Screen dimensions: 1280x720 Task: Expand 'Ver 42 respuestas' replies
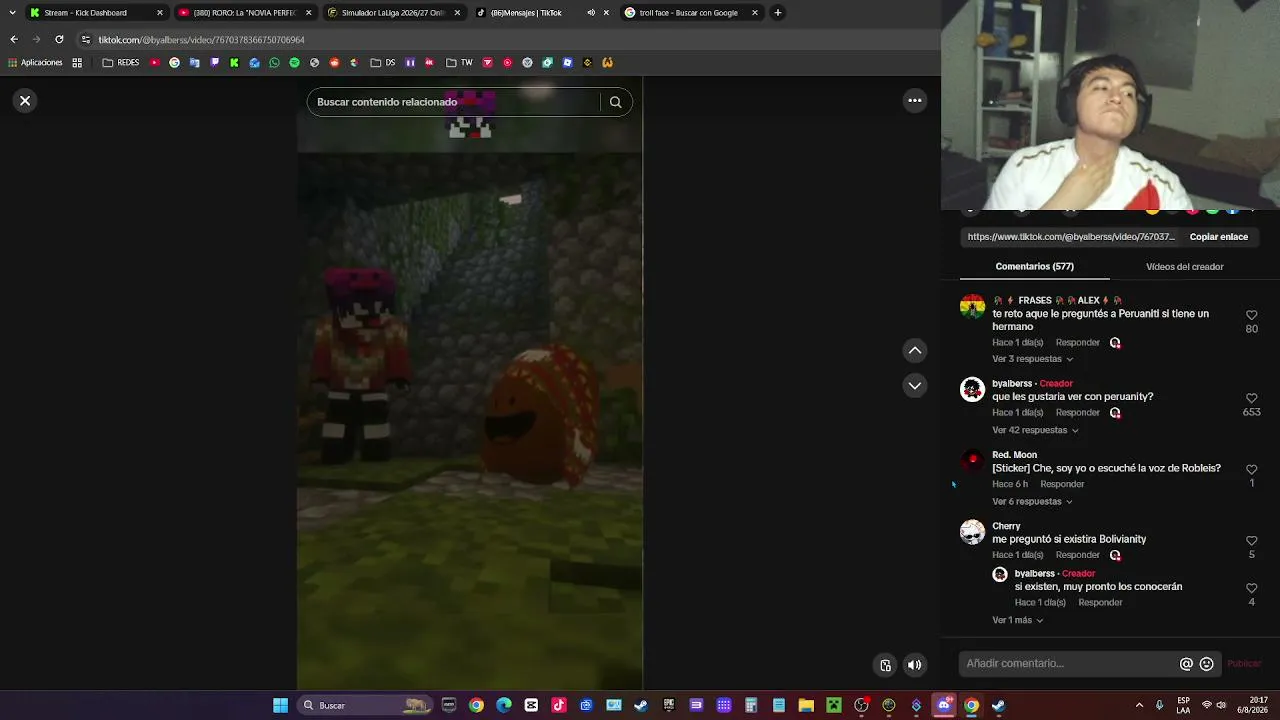[x=1035, y=430]
